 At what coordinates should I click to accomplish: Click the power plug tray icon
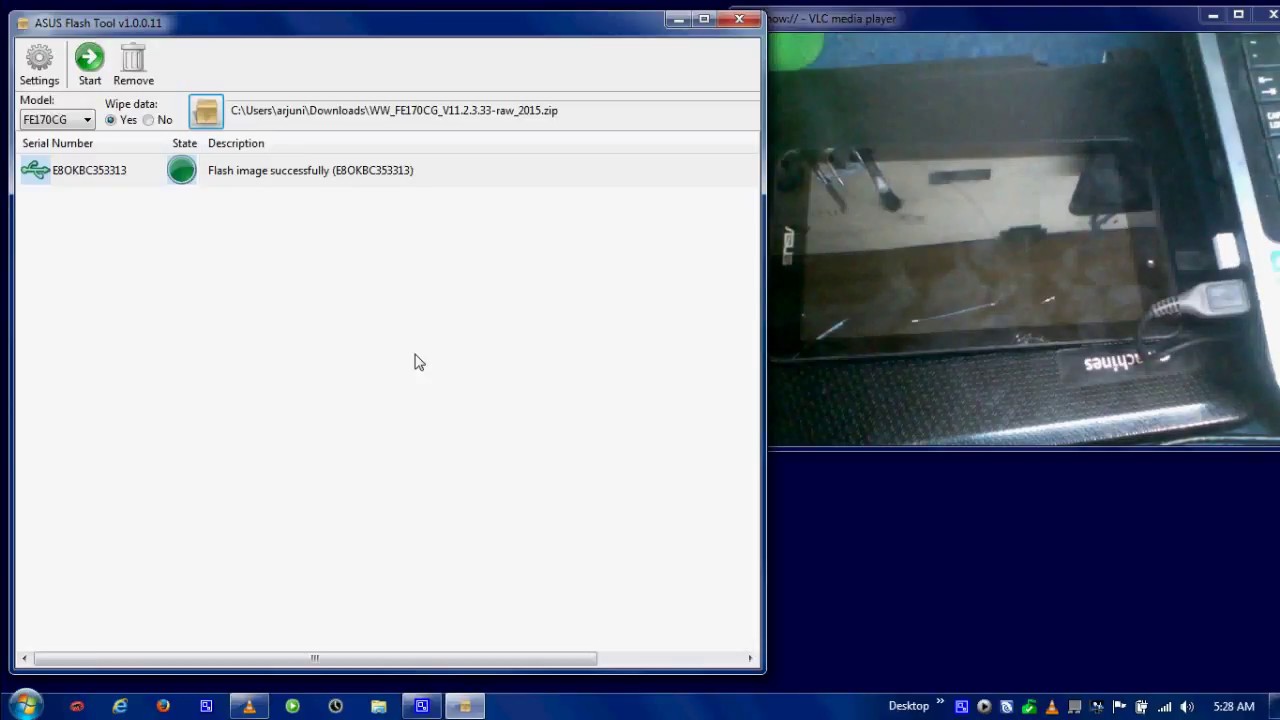(x=1141, y=707)
